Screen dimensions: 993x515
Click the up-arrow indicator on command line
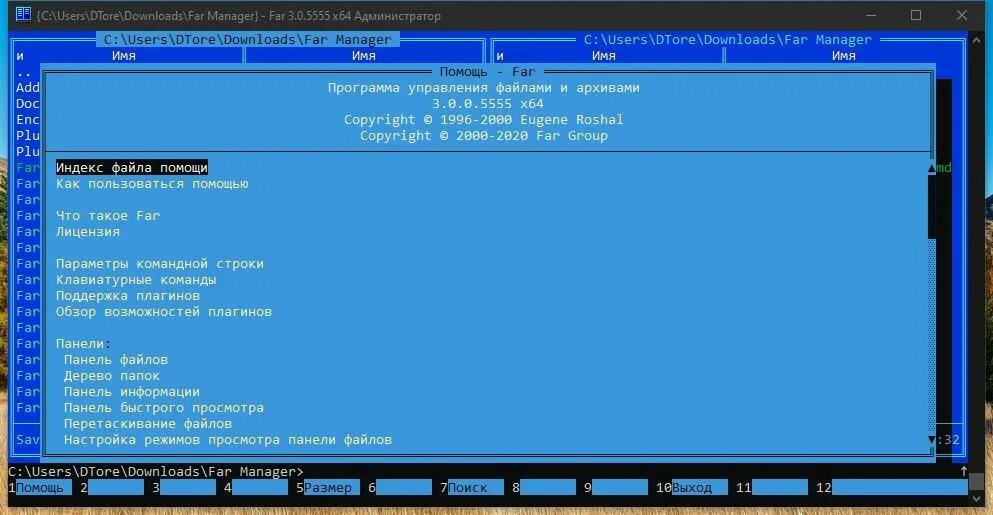(x=964, y=471)
